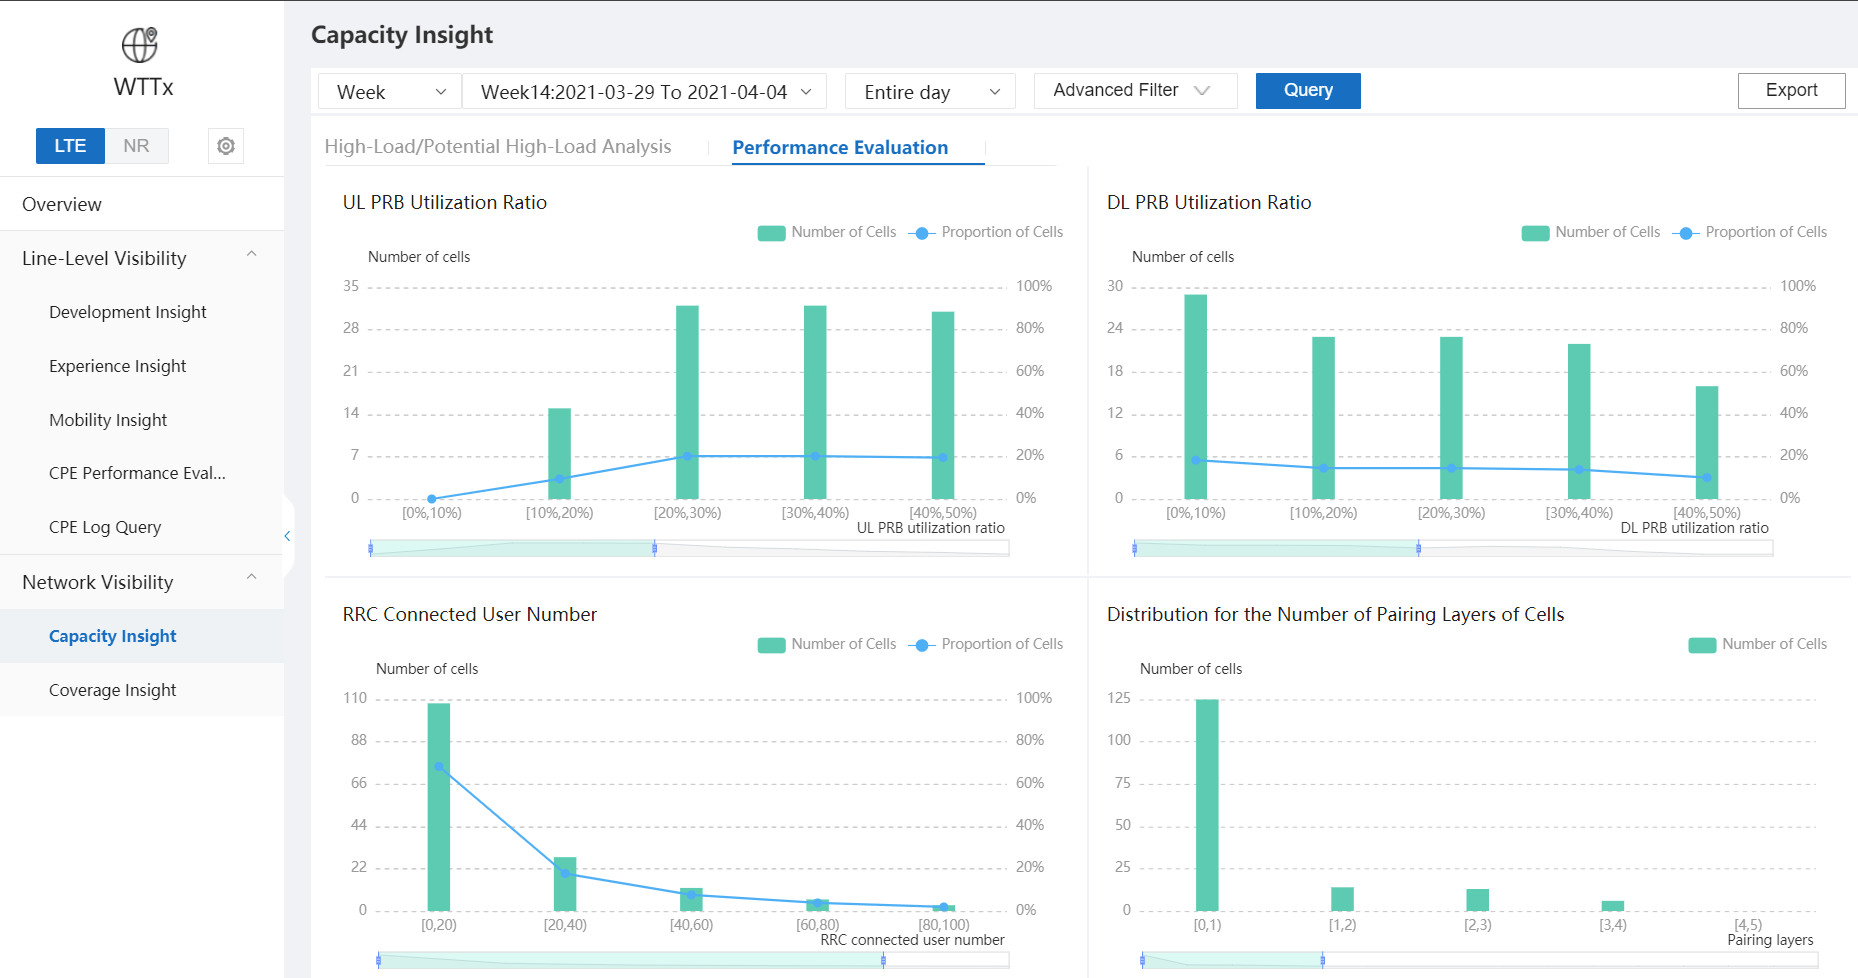Toggle Proportion of Cells legend in DL PRB chart
1858x978 pixels.
(x=1750, y=232)
